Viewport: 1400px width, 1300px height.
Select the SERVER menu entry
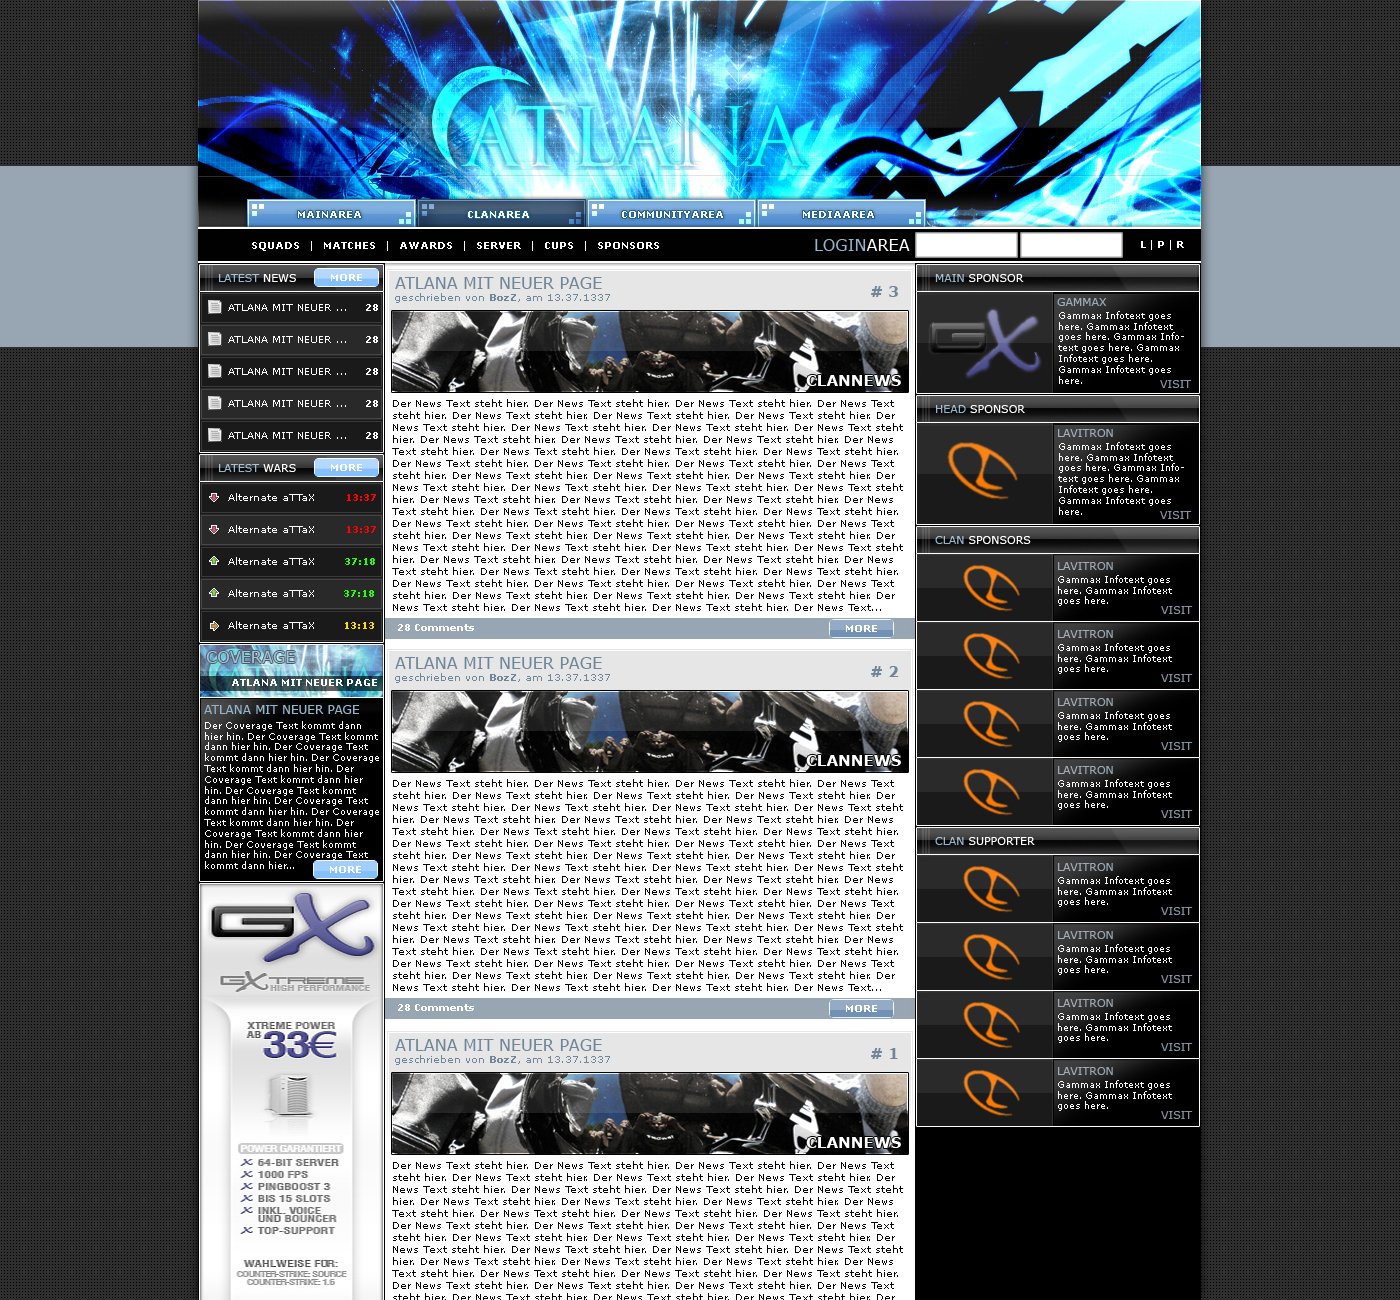pos(499,245)
